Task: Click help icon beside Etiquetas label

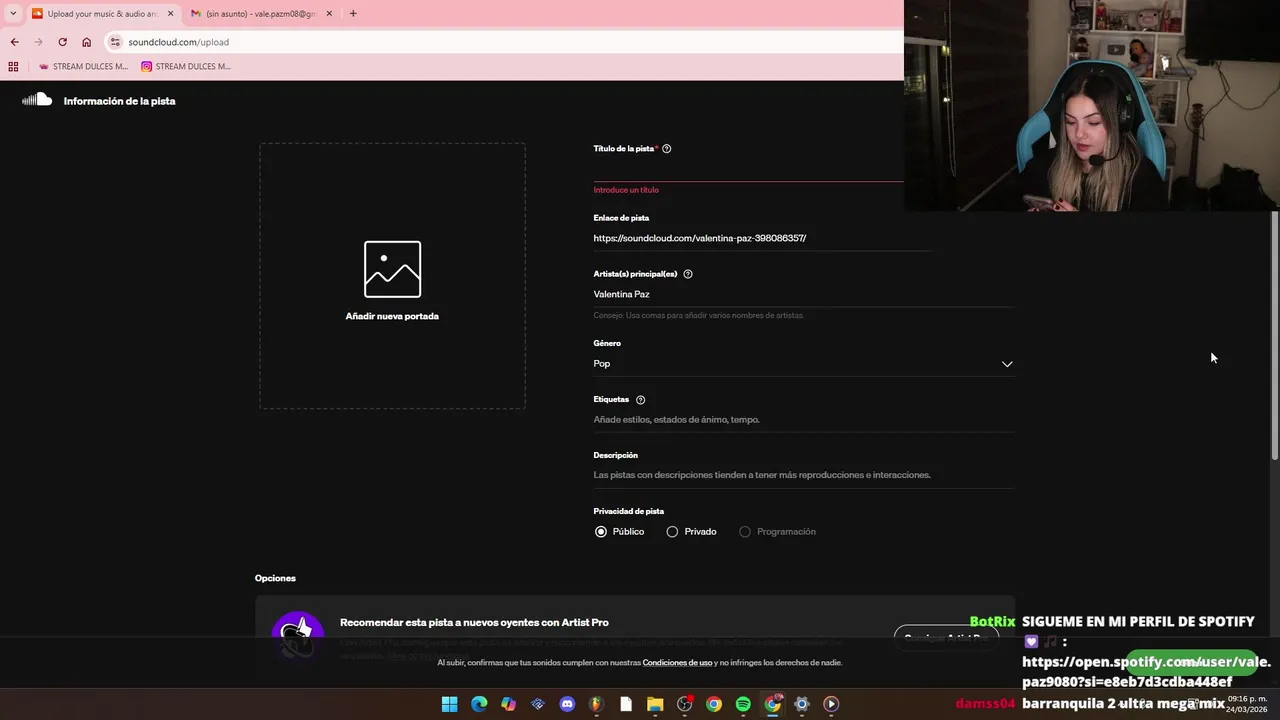Action: coord(640,400)
